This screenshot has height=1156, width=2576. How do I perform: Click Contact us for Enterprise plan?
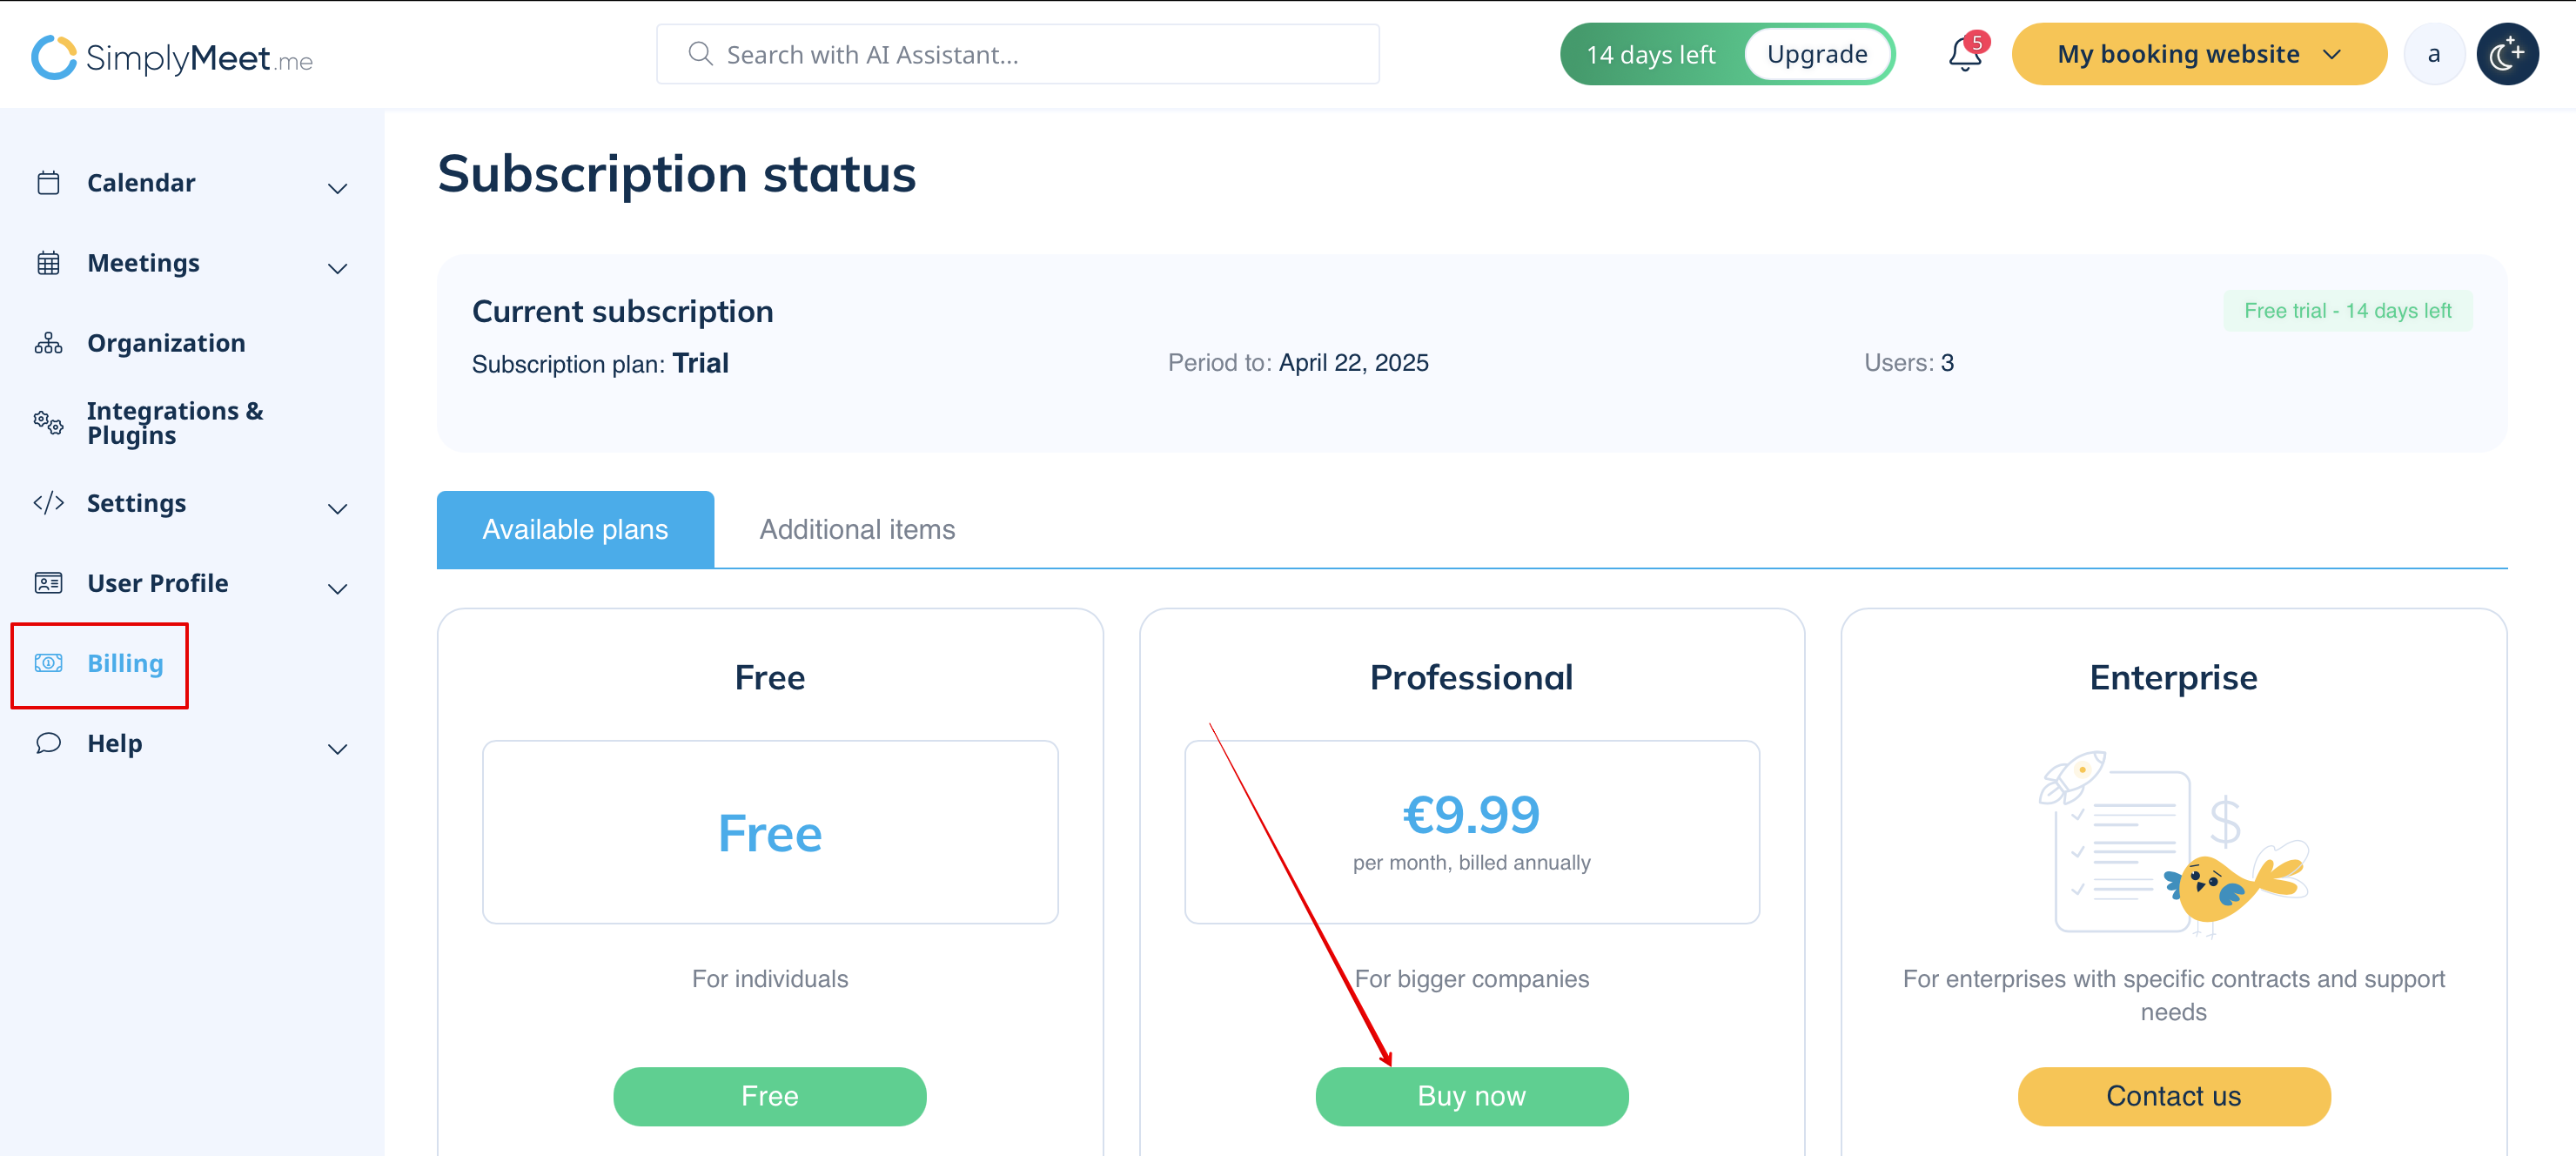[x=2173, y=1096]
